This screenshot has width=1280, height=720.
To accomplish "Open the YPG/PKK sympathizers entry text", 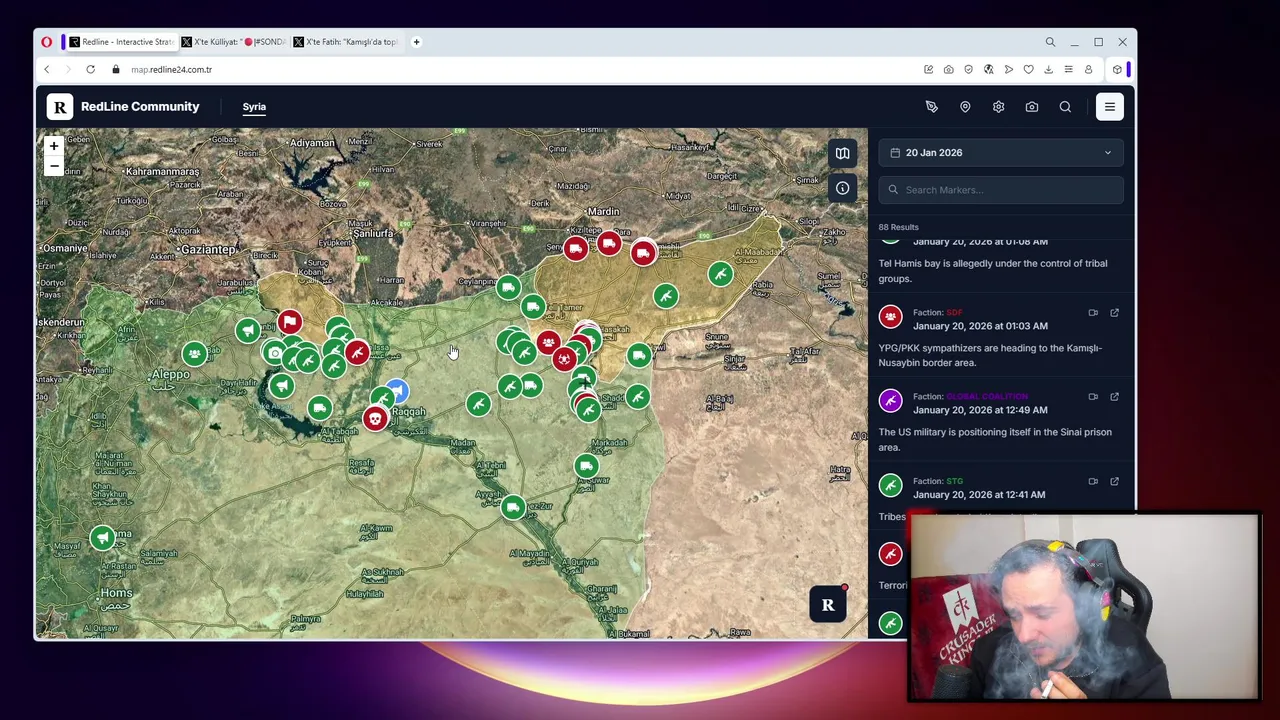I will (x=990, y=355).
